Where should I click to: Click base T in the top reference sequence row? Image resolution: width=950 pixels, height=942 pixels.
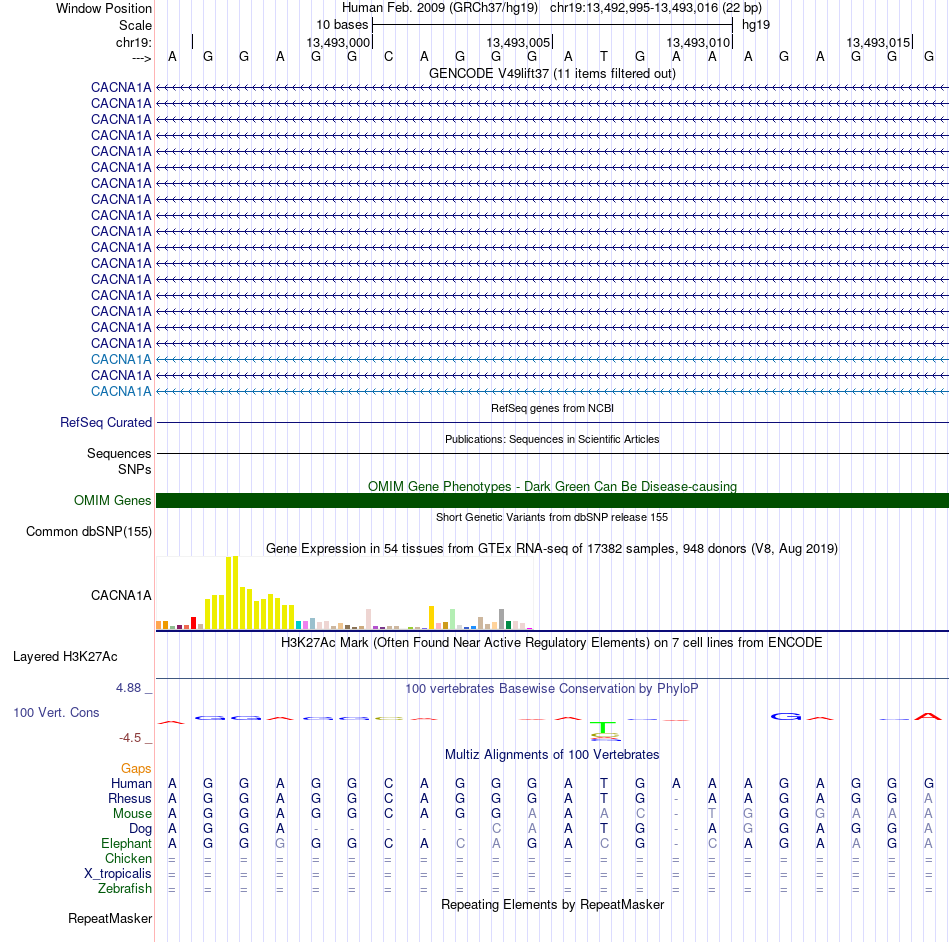[x=603, y=56]
